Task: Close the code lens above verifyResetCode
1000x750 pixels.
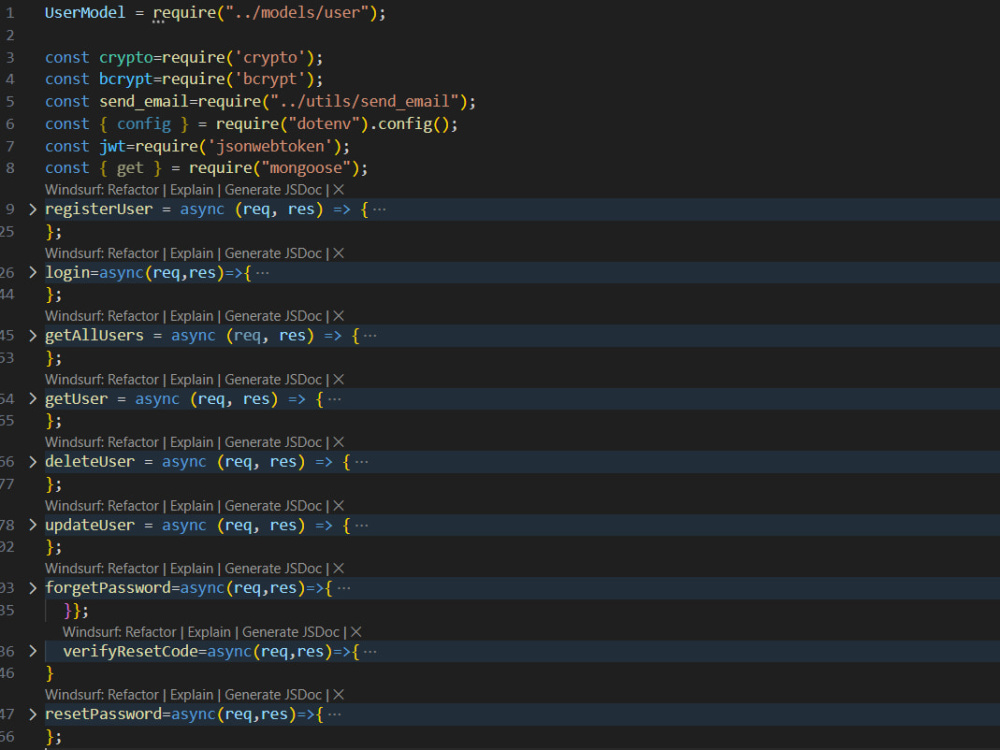Action: point(357,632)
